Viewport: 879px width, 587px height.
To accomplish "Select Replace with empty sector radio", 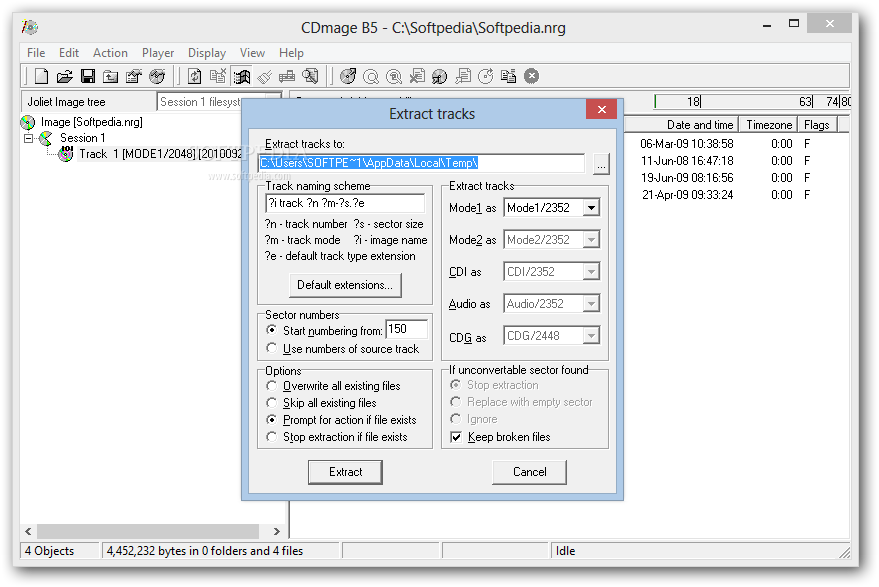I will point(456,401).
